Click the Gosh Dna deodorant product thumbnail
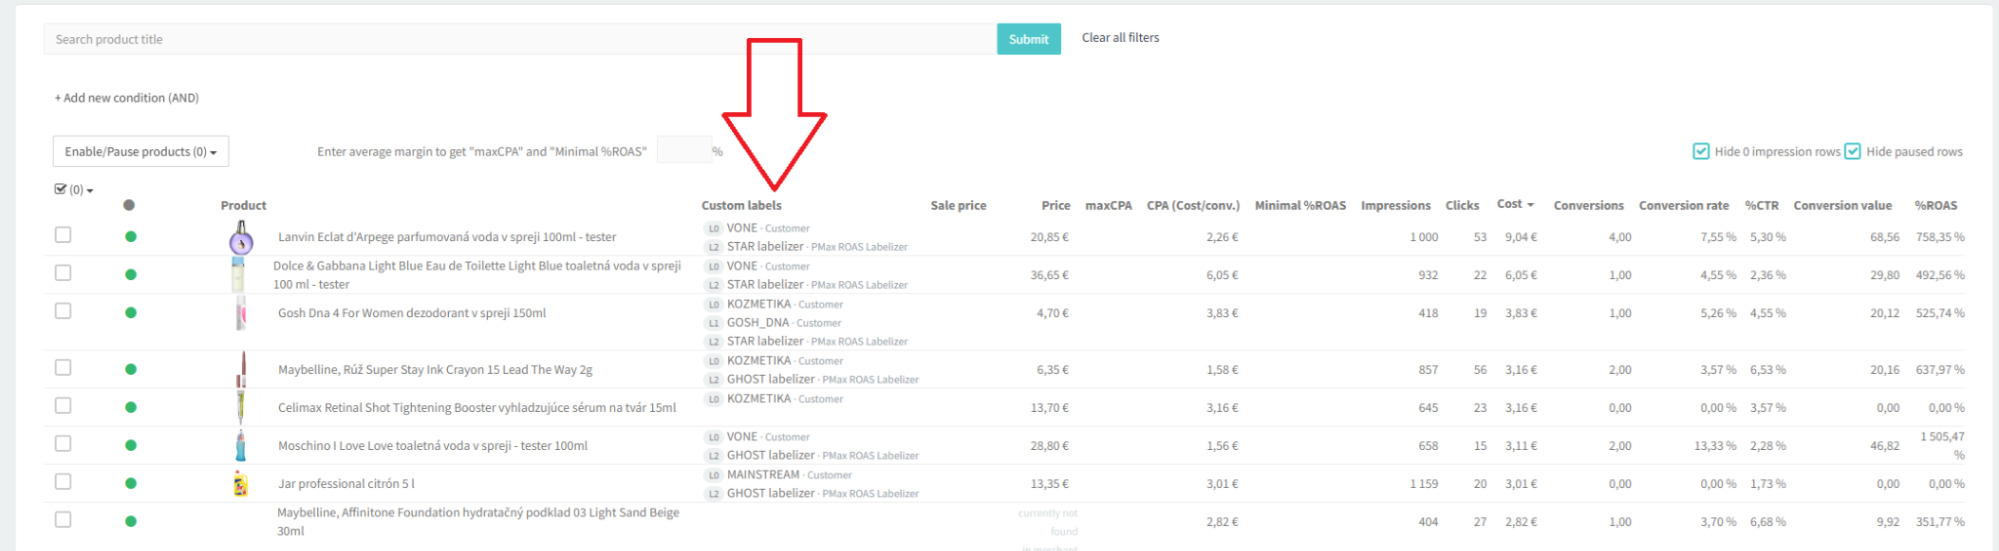Viewport: 1999px width, 551px height. click(x=240, y=313)
